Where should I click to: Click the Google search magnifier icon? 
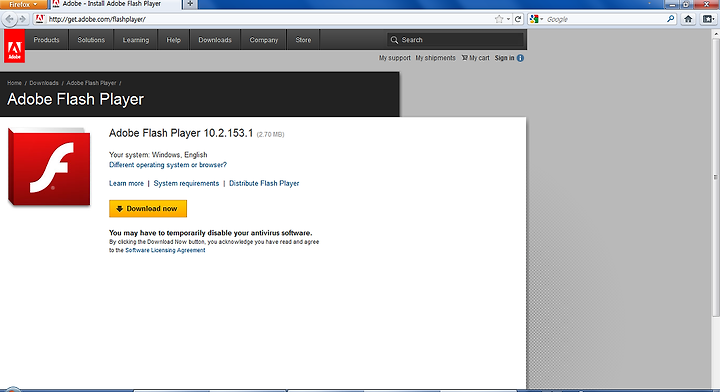670,19
